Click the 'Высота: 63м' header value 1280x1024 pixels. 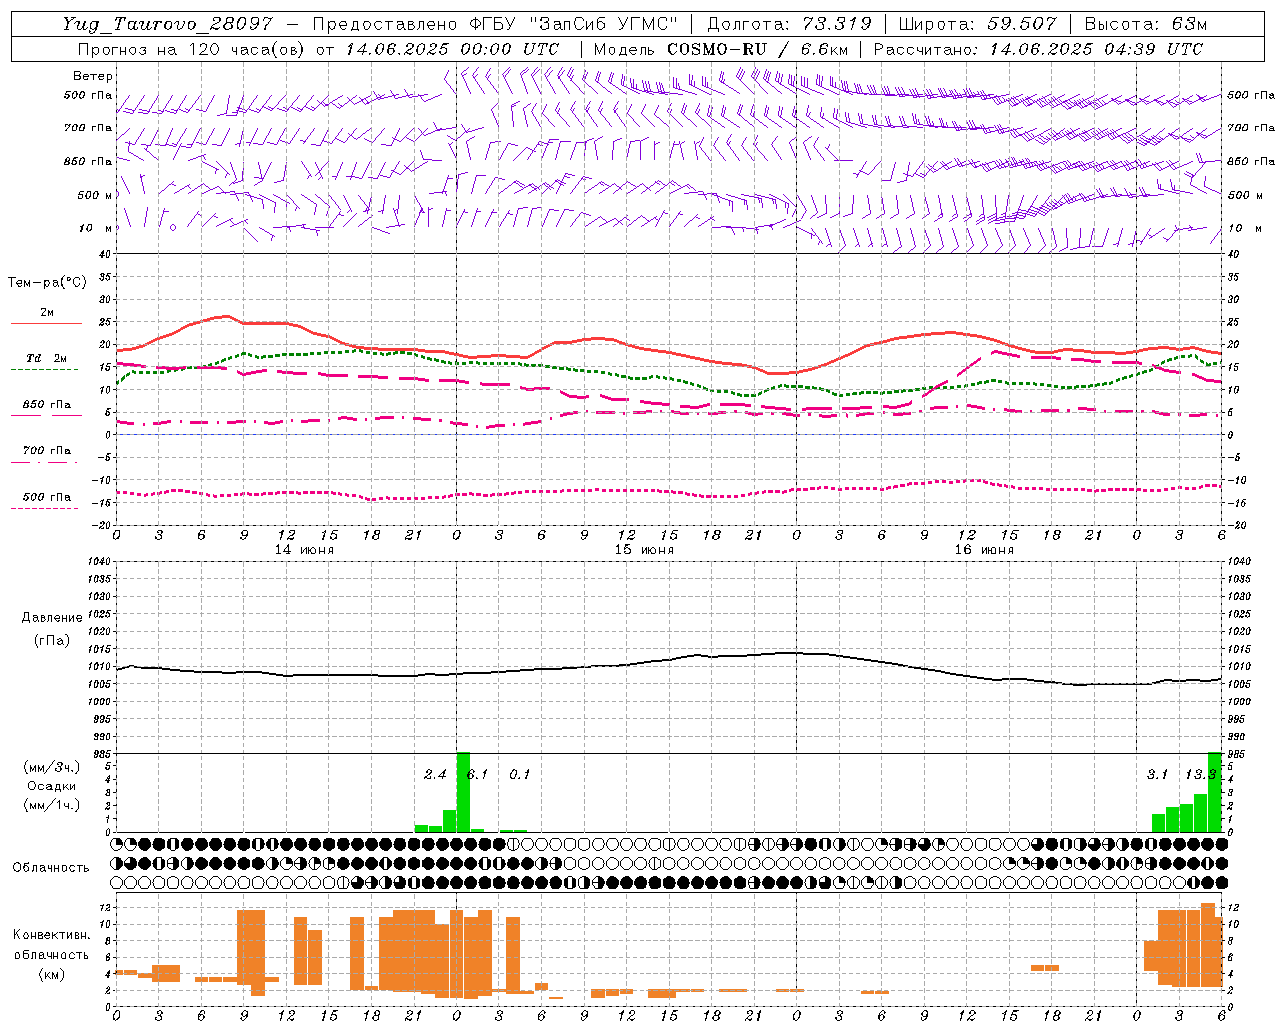1145,24
